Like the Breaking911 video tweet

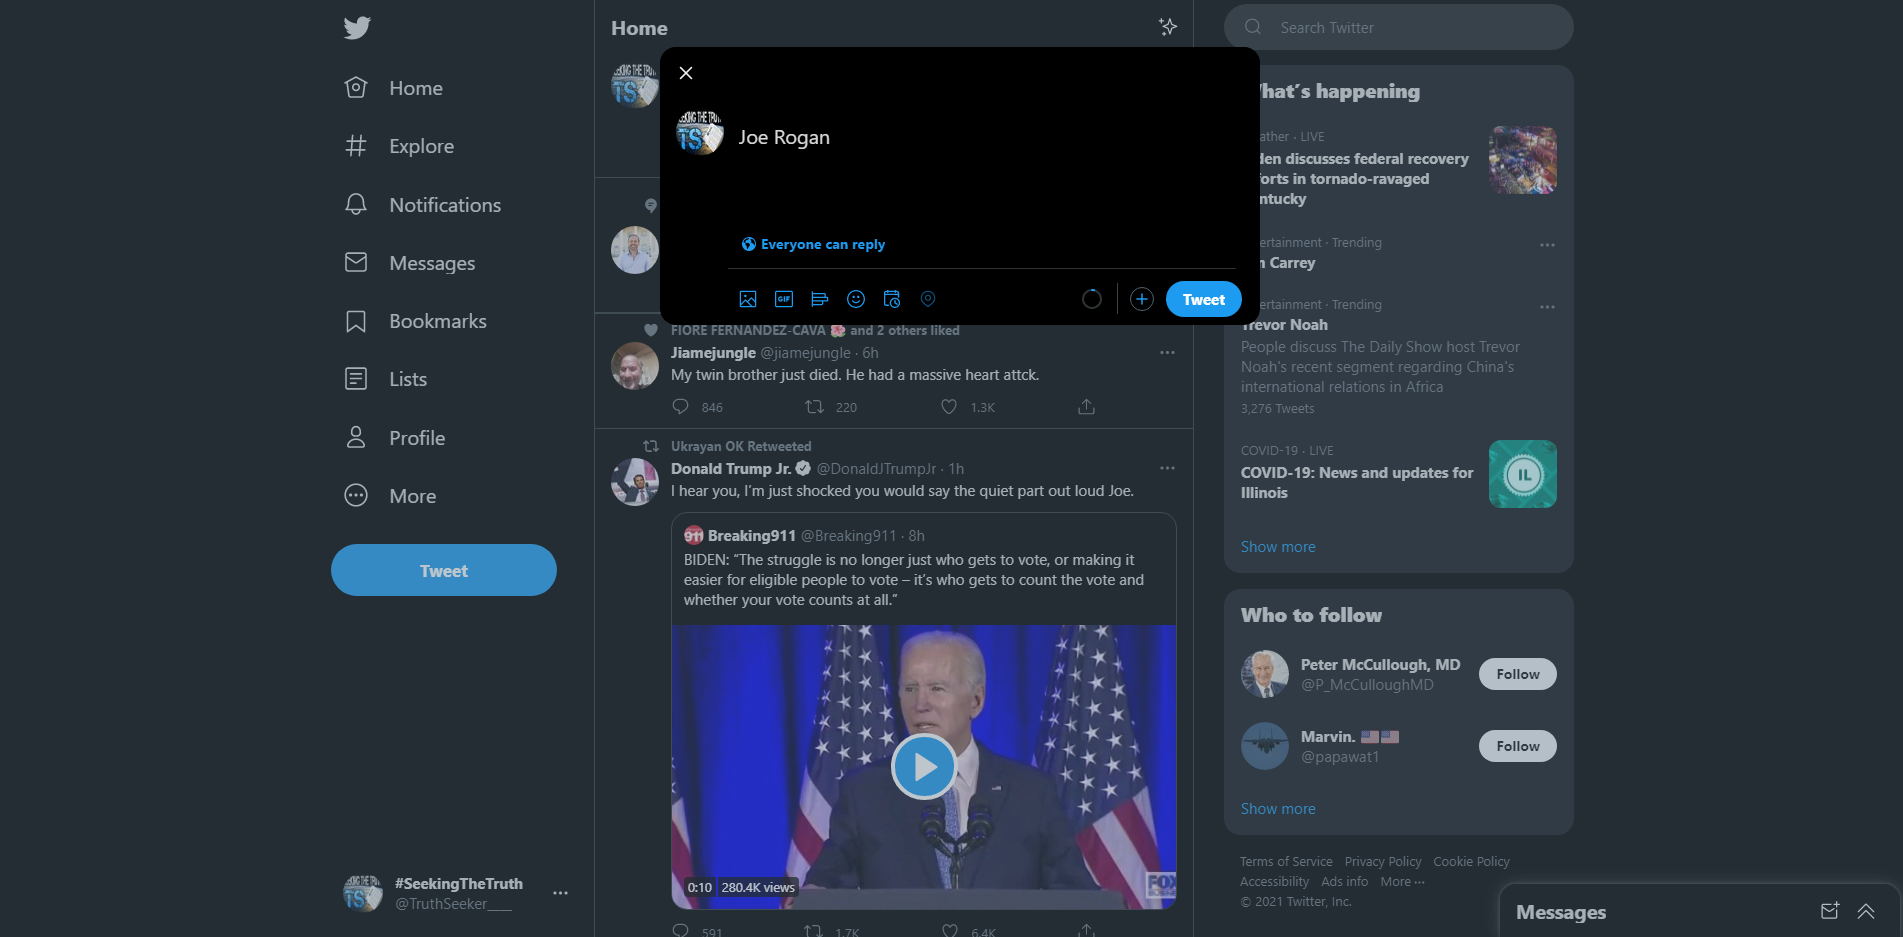[x=948, y=930]
